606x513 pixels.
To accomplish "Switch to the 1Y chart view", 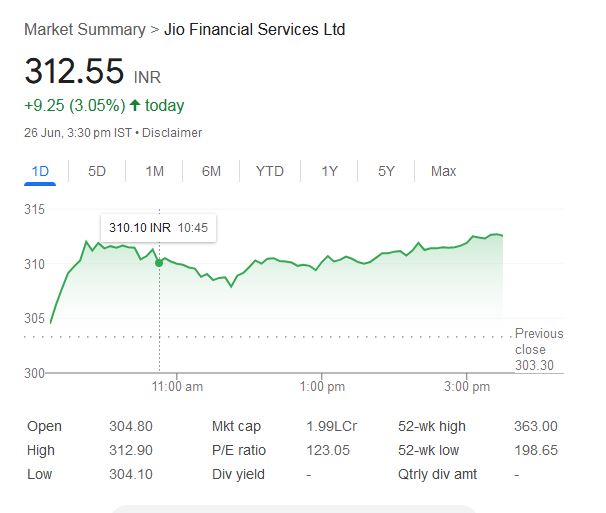I will coord(329,171).
